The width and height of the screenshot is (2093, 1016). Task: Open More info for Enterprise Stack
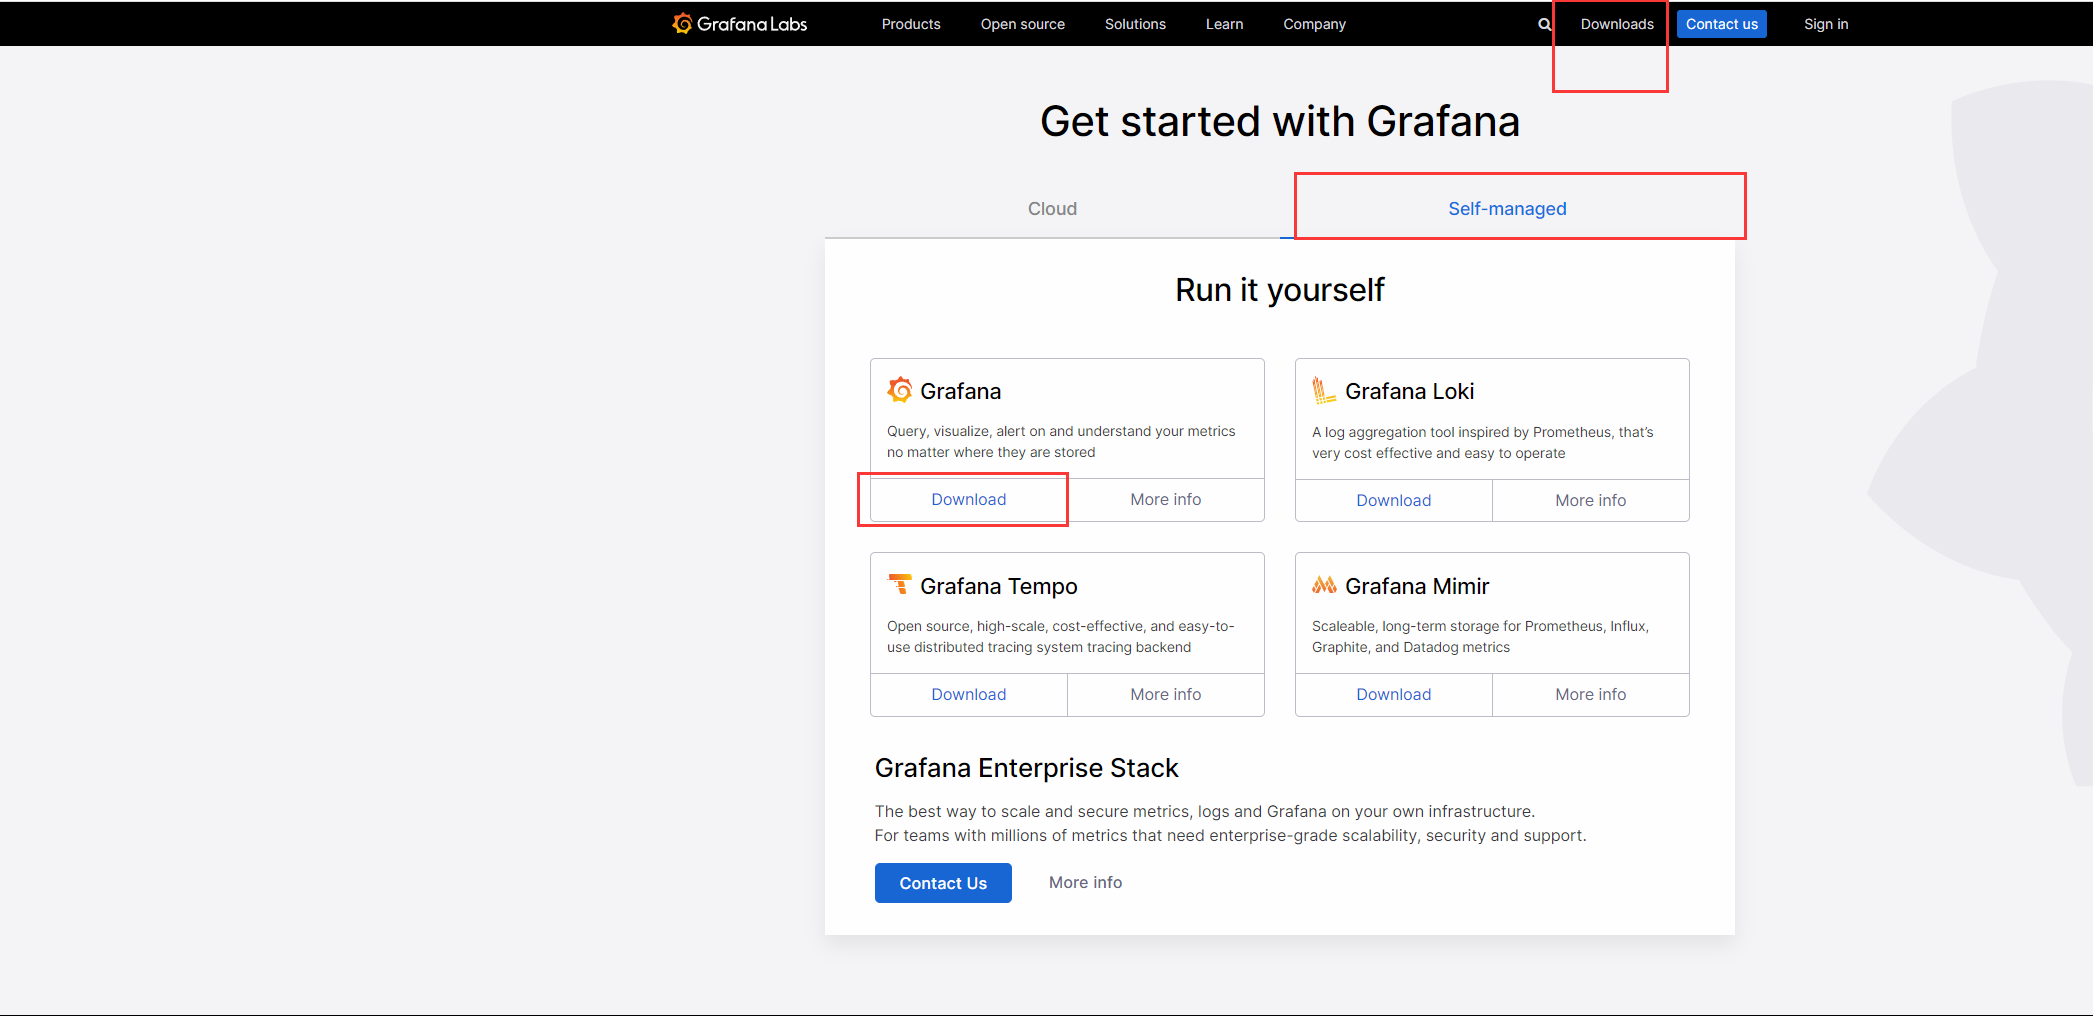coord(1085,882)
